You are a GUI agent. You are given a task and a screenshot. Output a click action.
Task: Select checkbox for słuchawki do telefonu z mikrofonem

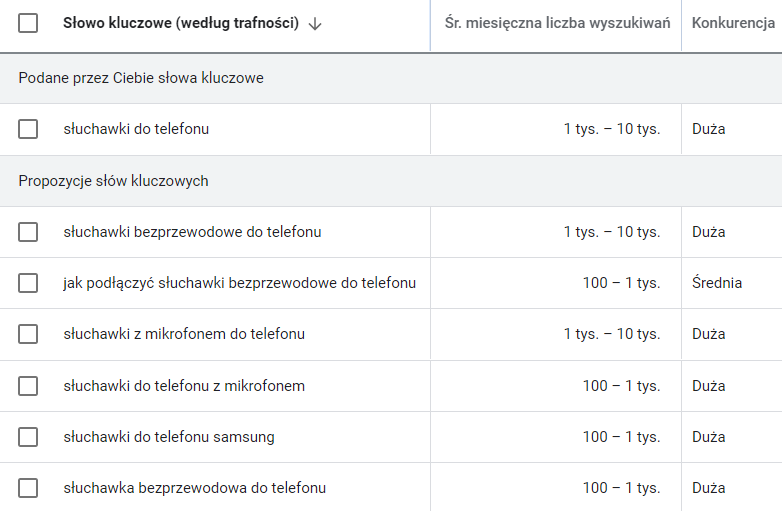(x=28, y=386)
